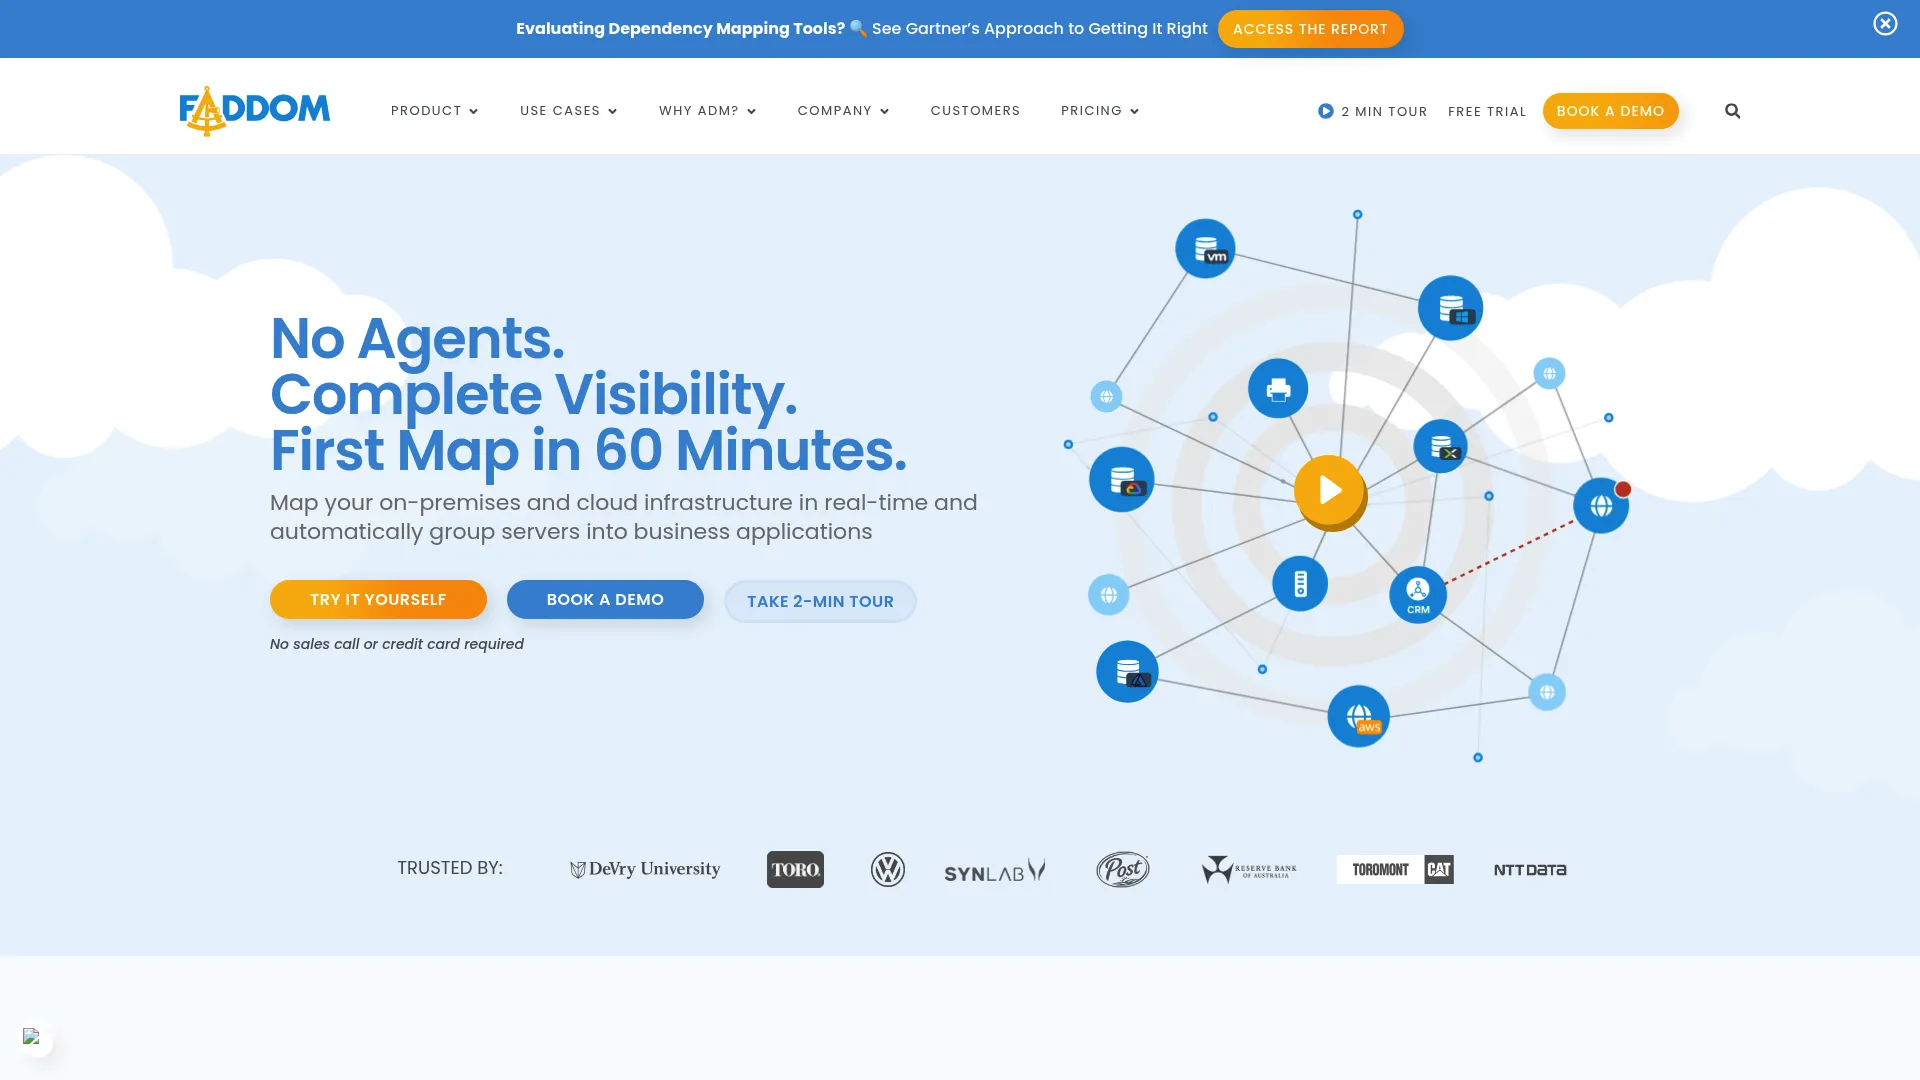Expand the Why ADM? menu

[x=707, y=111]
